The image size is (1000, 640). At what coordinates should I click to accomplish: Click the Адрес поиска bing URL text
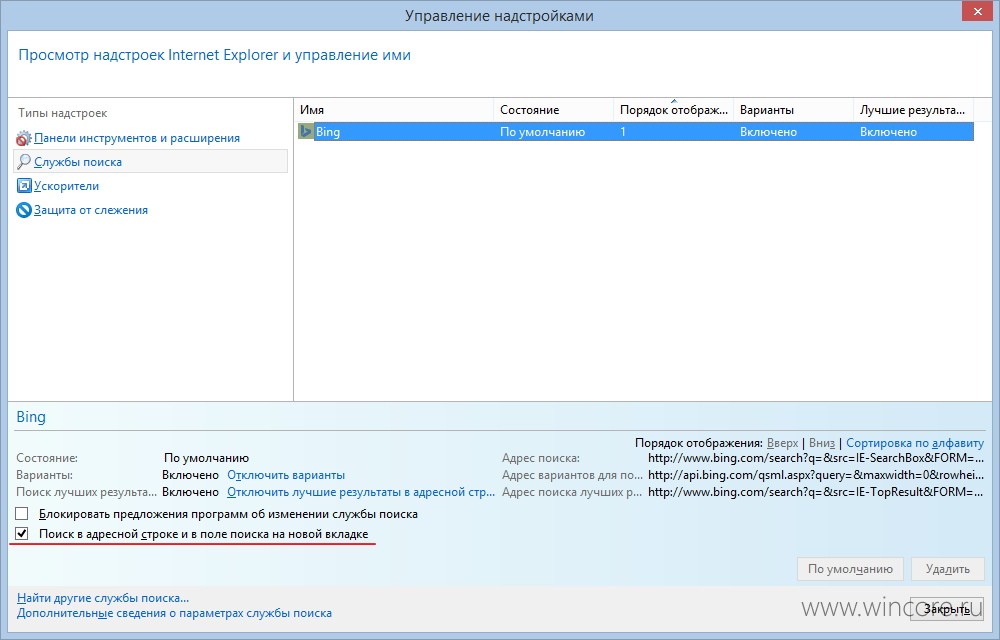pos(816,458)
